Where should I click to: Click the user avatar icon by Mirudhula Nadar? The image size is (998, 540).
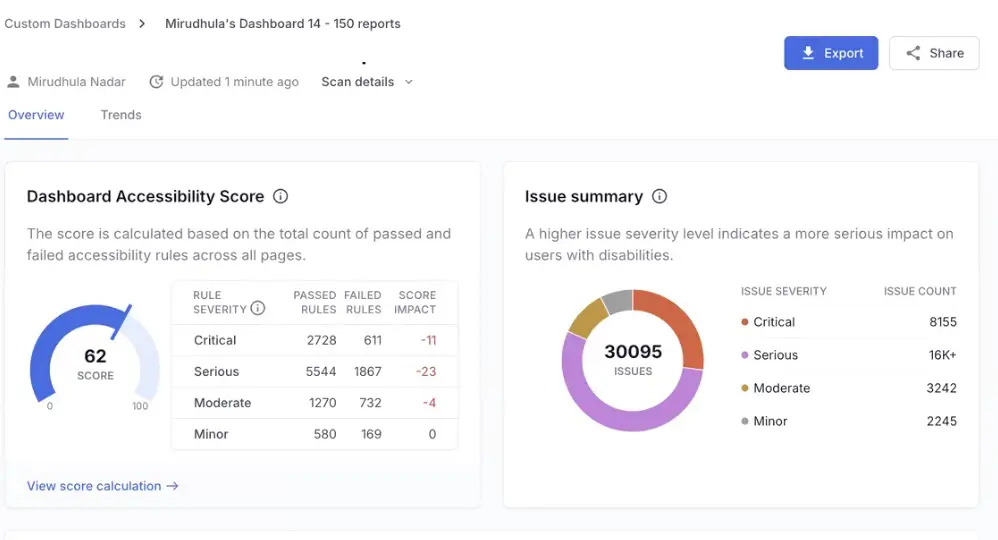point(13,82)
